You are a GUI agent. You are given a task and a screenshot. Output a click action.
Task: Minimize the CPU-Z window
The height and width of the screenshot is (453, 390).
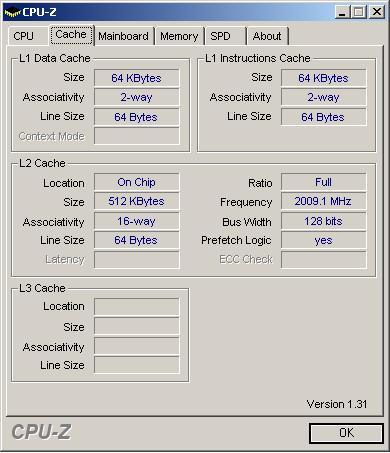[342, 12]
